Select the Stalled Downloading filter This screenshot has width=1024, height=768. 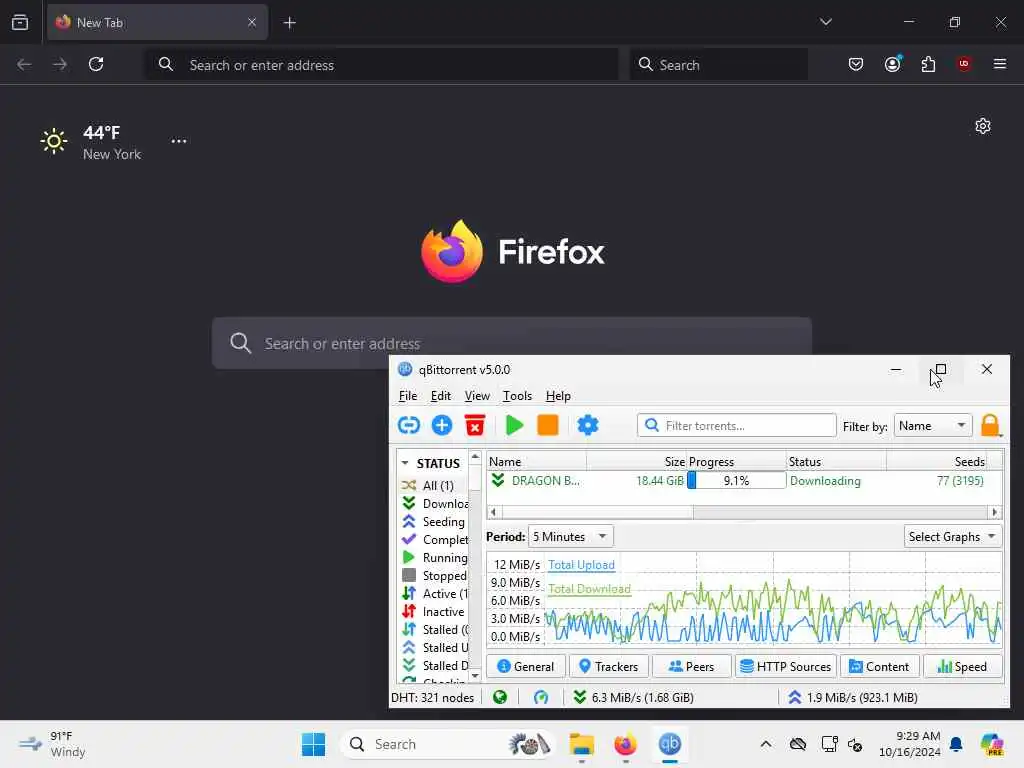pos(434,665)
